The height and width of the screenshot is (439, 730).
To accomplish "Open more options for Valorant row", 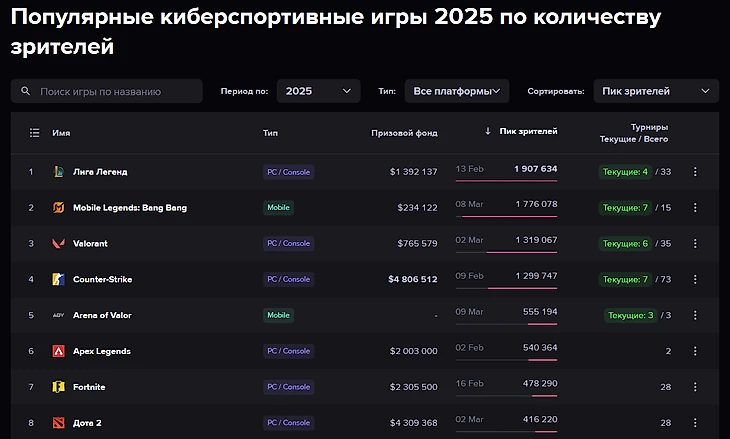I will [x=695, y=243].
